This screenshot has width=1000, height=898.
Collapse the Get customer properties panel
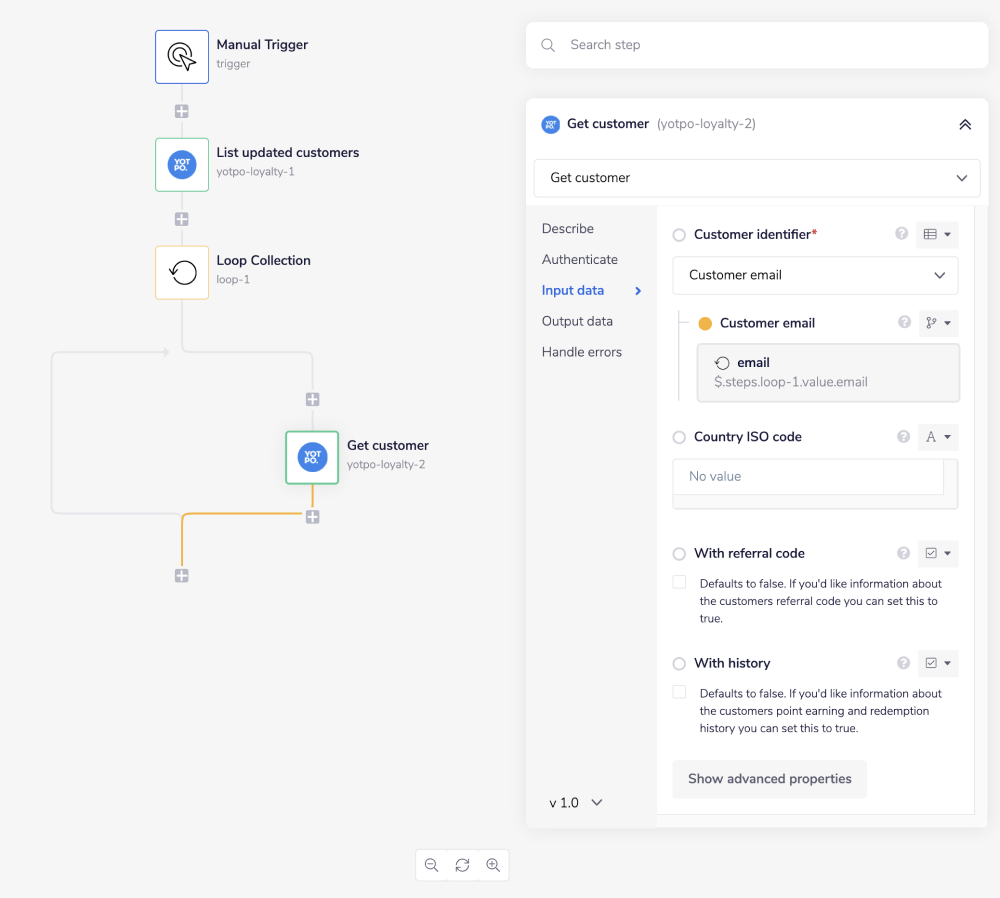click(964, 124)
